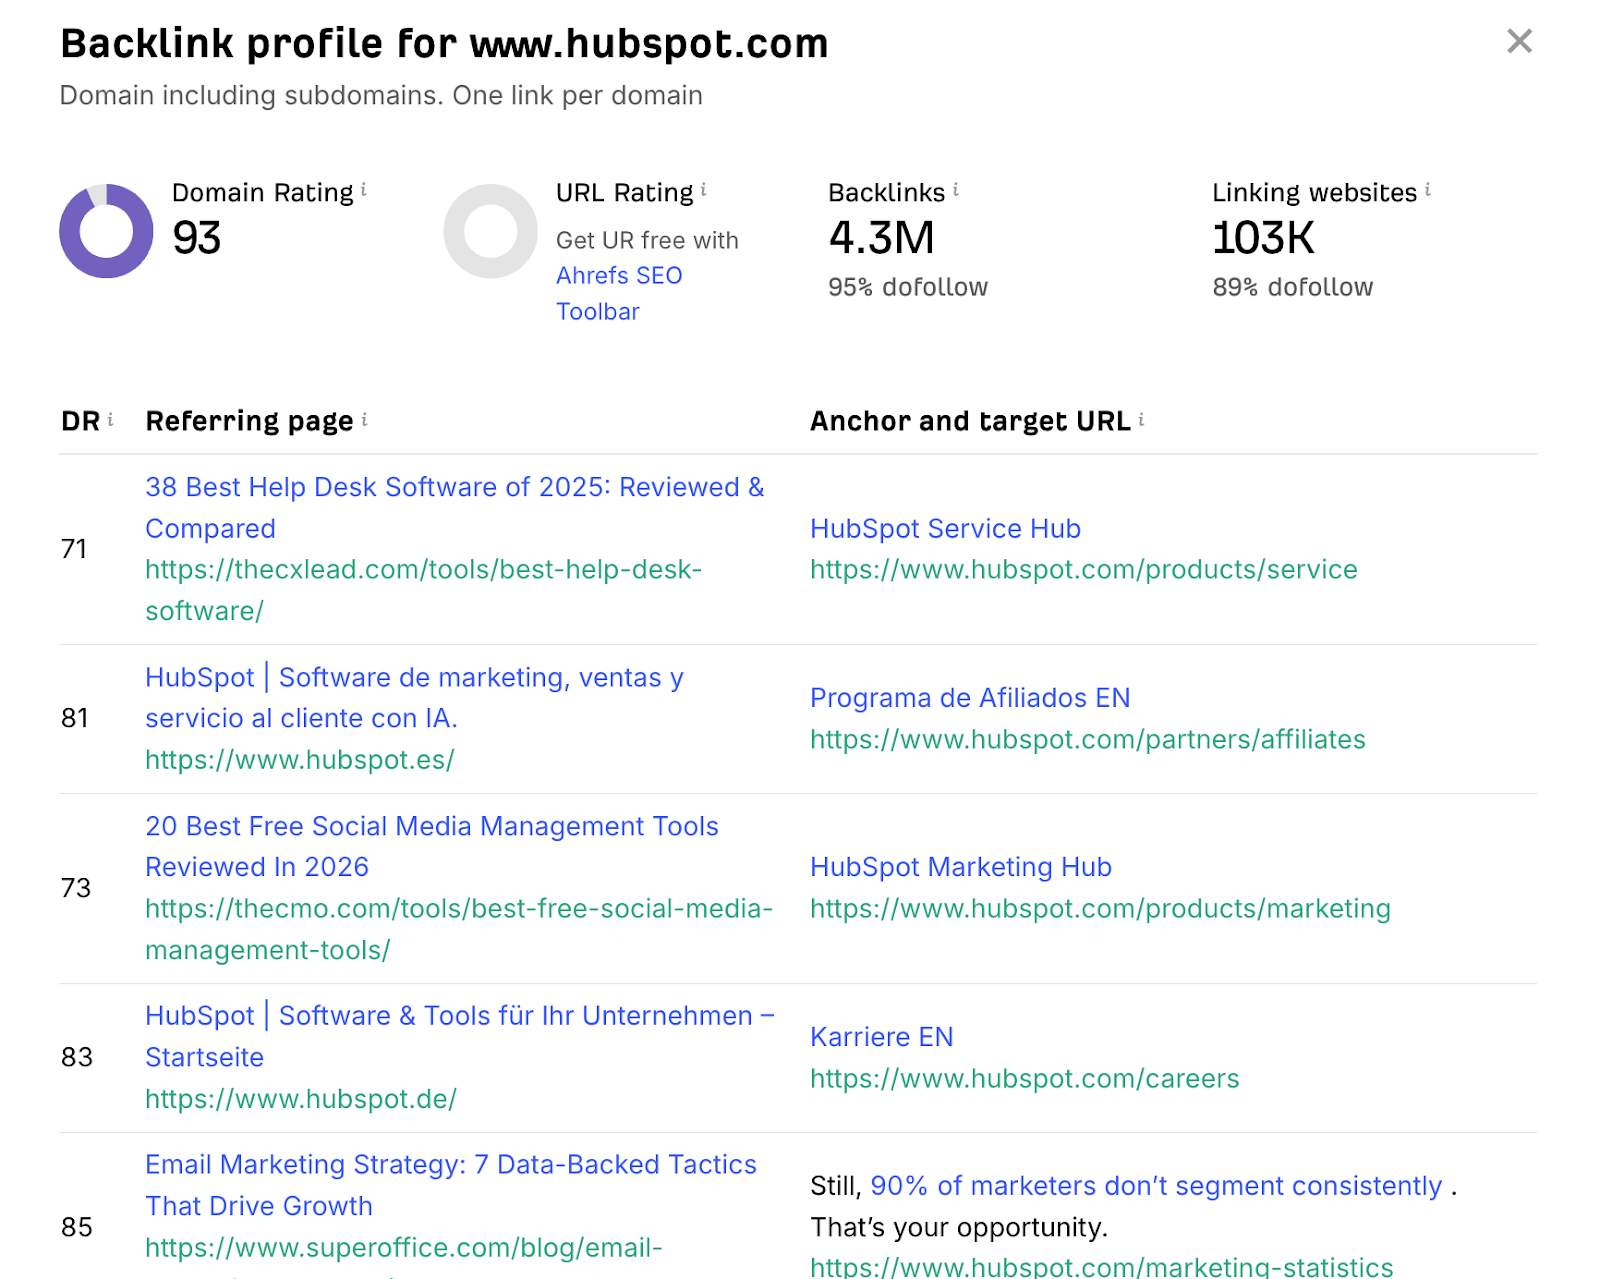
Task: Click the URL Rating info icon
Action: click(704, 190)
